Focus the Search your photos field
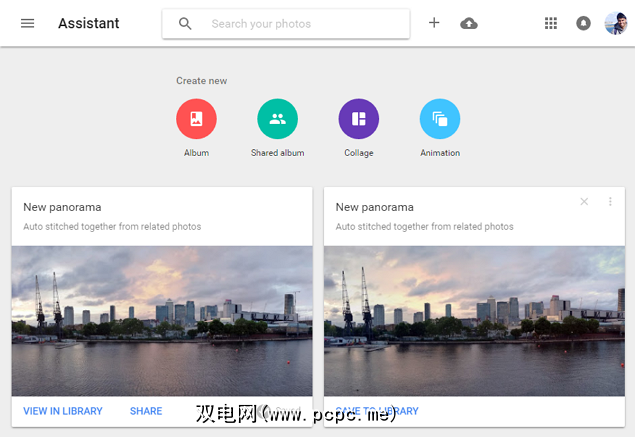Image resolution: width=635 pixels, height=437 pixels. [x=286, y=23]
